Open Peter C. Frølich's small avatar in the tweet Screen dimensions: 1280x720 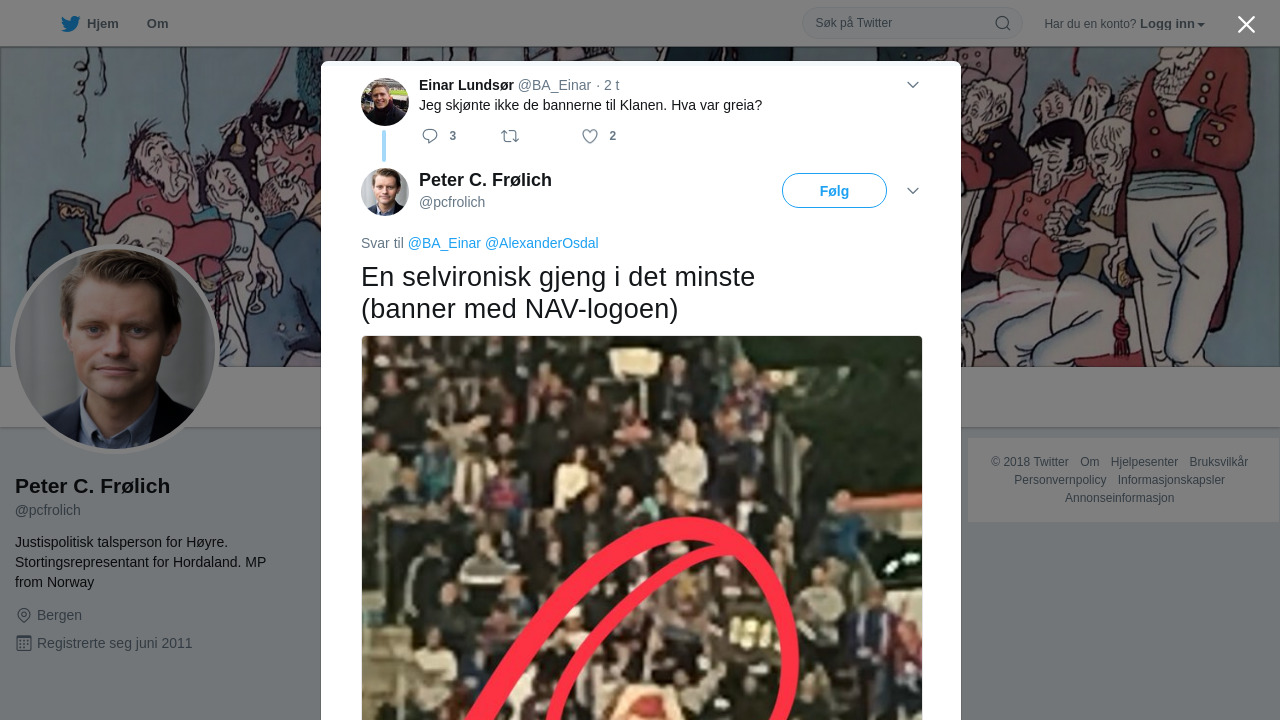tap(385, 192)
